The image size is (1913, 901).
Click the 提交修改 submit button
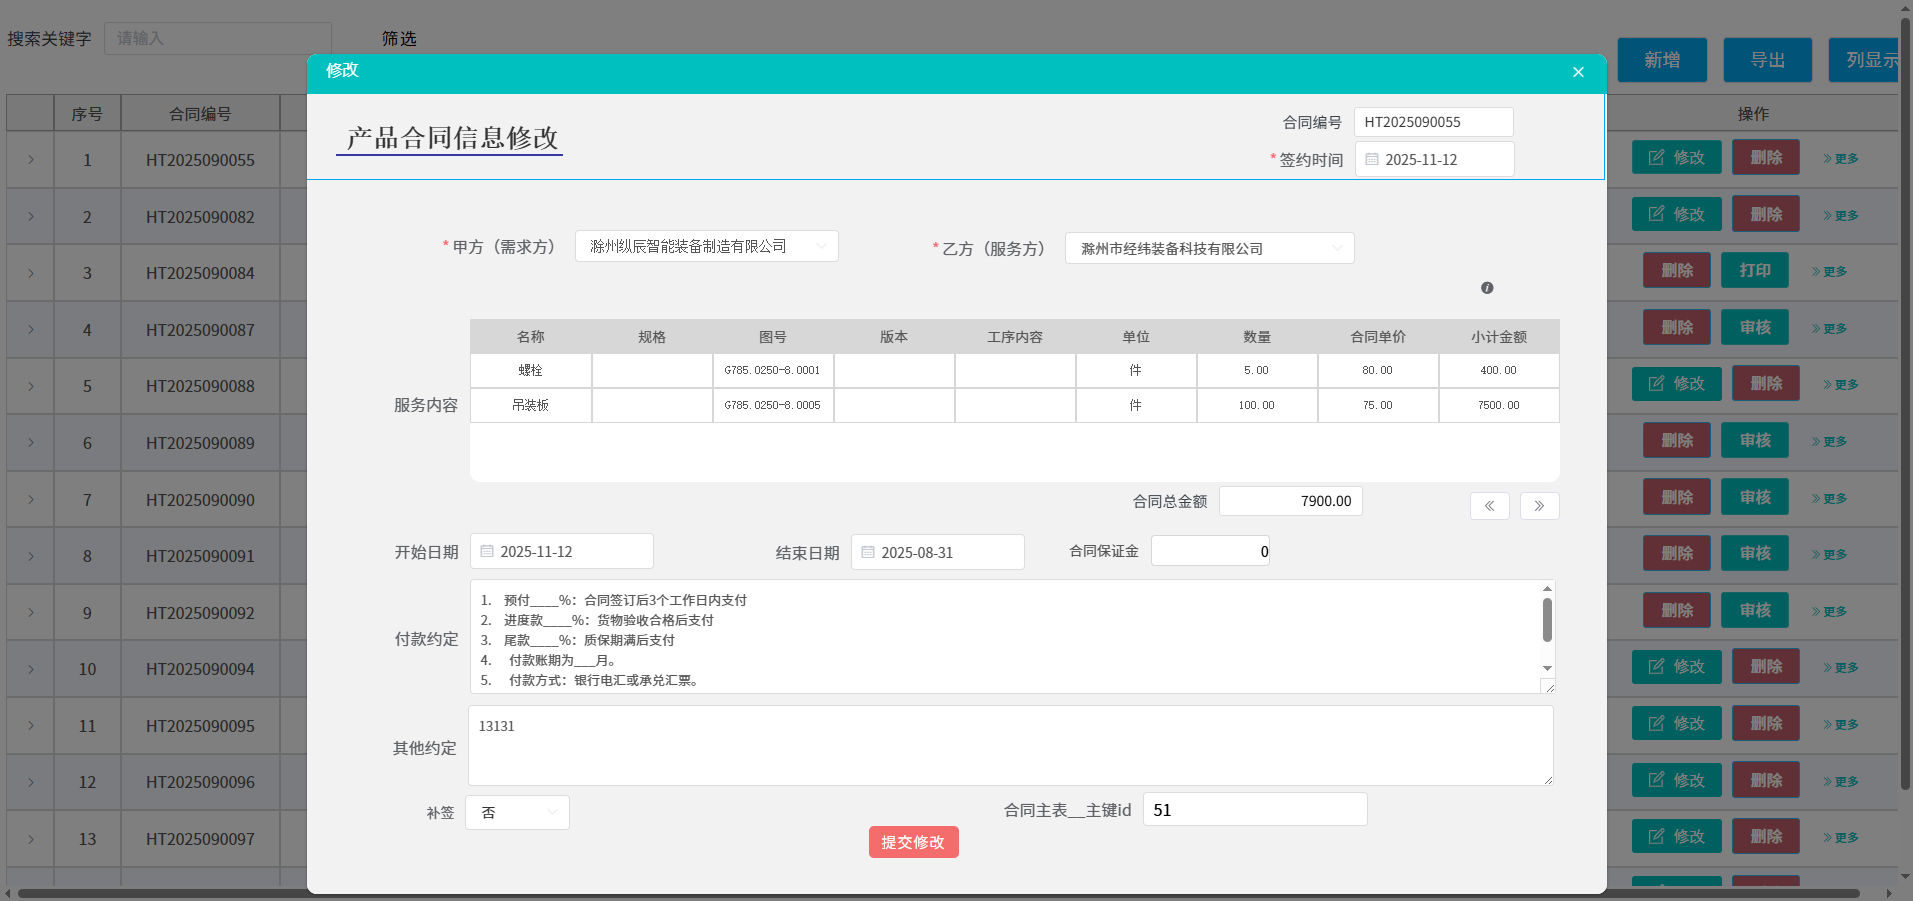pyautogui.click(x=911, y=842)
